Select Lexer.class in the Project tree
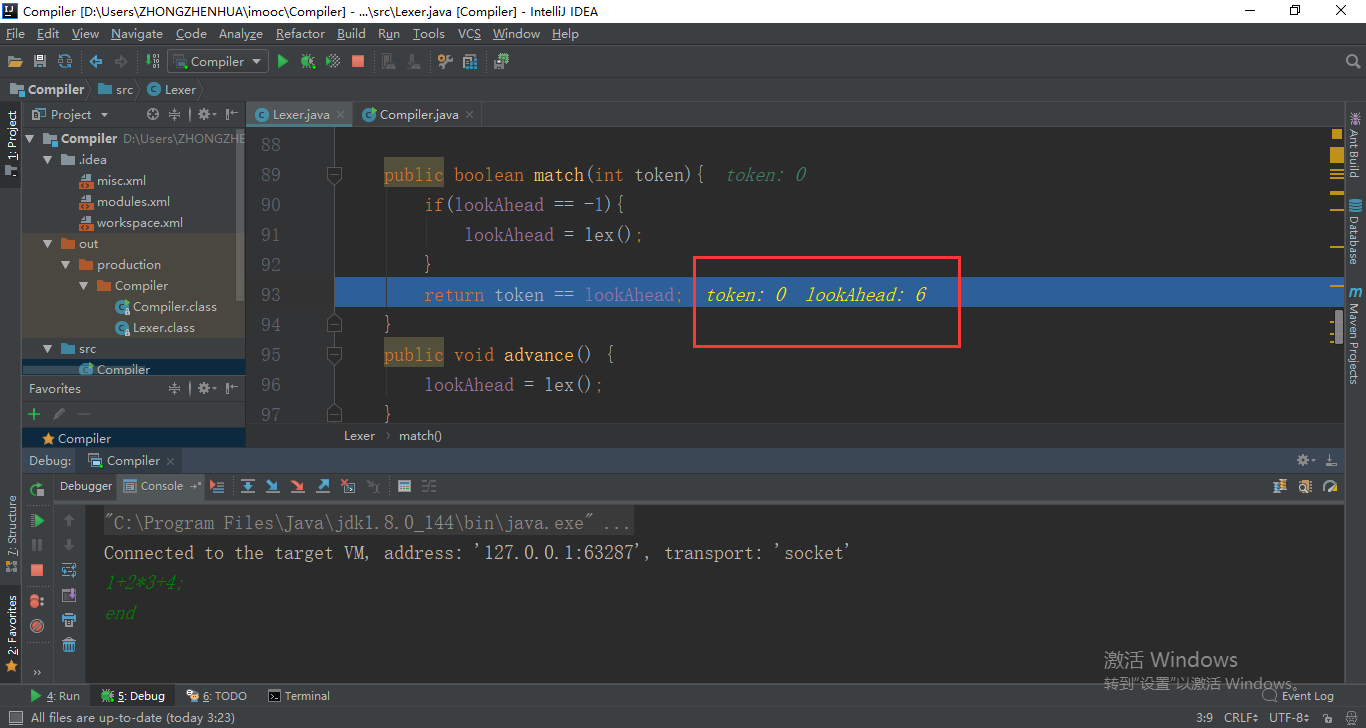Image resolution: width=1366 pixels, height=728 pixels. point(155,328)
